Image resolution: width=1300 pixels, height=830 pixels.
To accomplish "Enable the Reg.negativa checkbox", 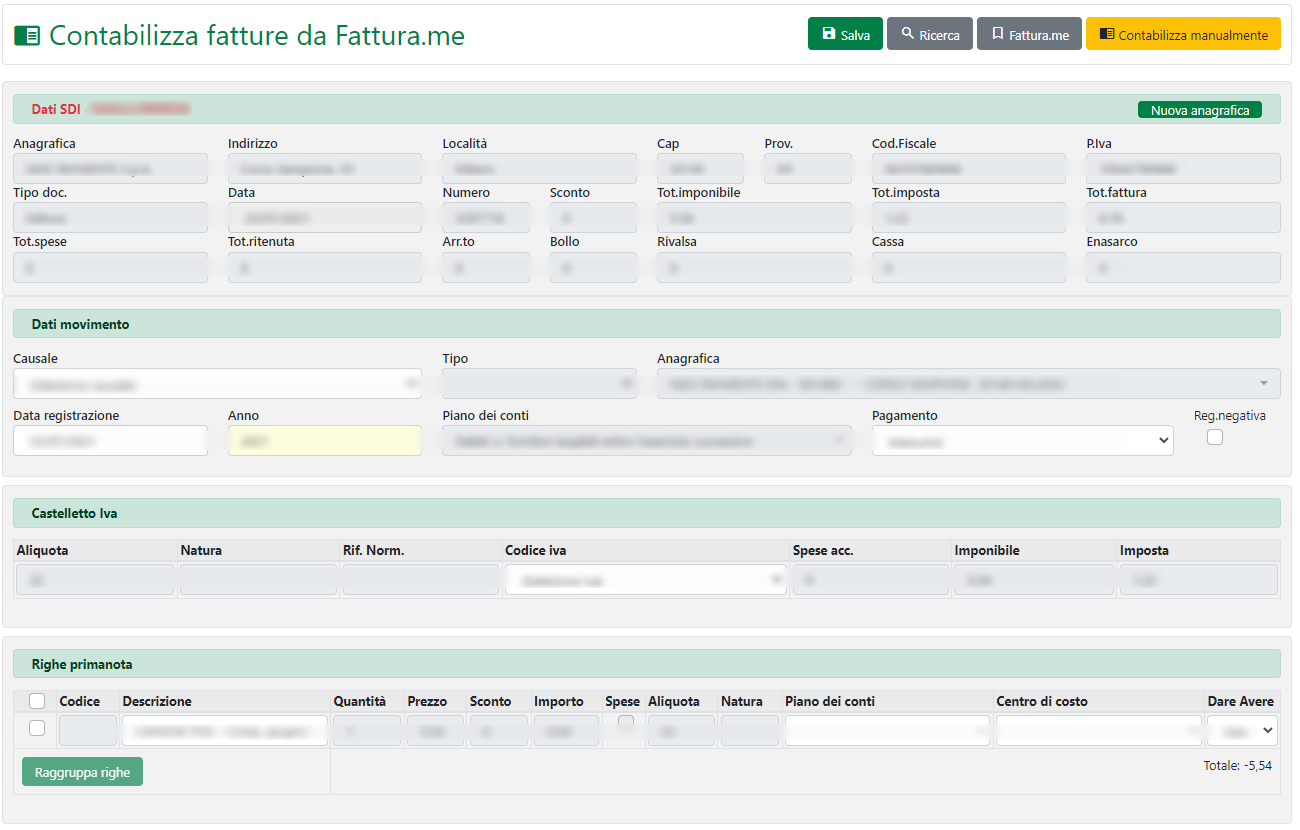I will pyautogui.click(x=1215, y=437).
